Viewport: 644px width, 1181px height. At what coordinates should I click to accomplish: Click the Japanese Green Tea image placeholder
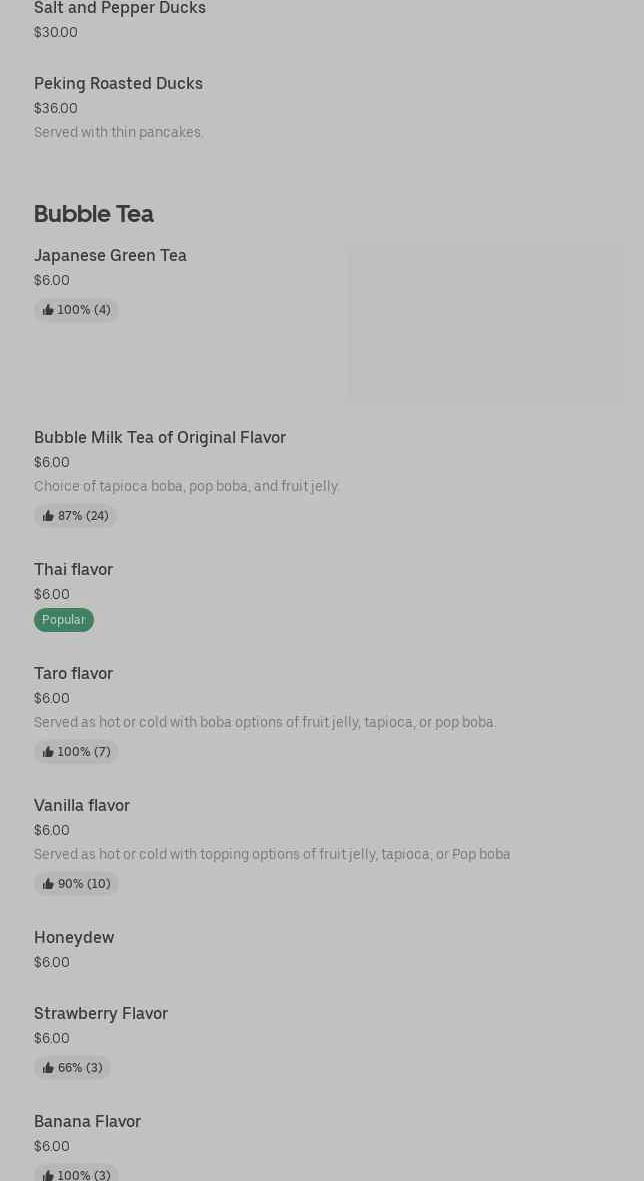coord(486,324)
